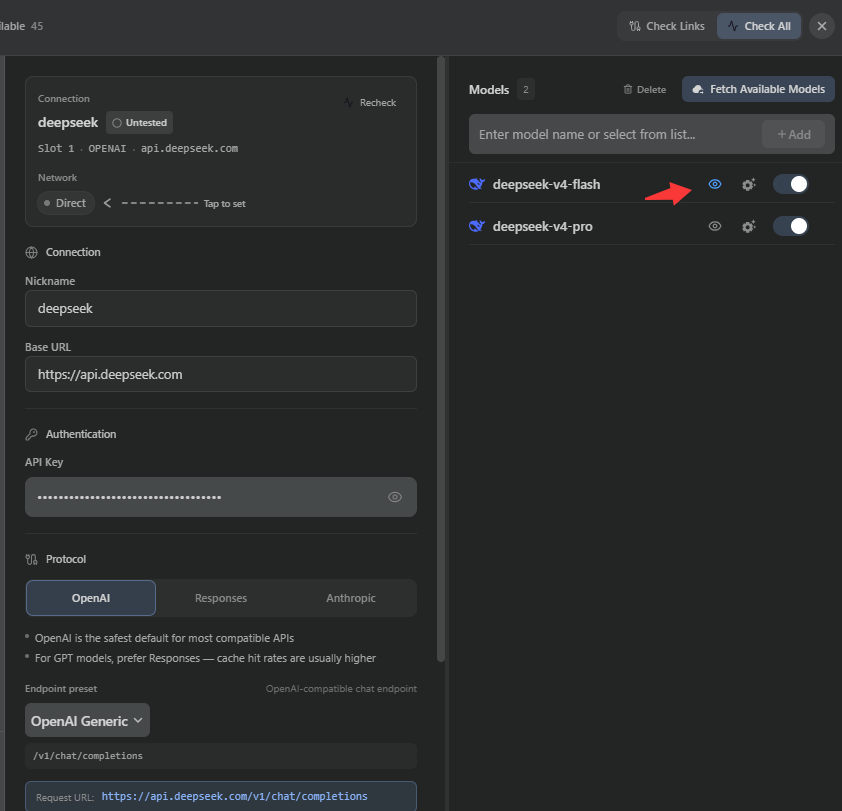Click the deepseek-v4-flash model name

[546, 184]
